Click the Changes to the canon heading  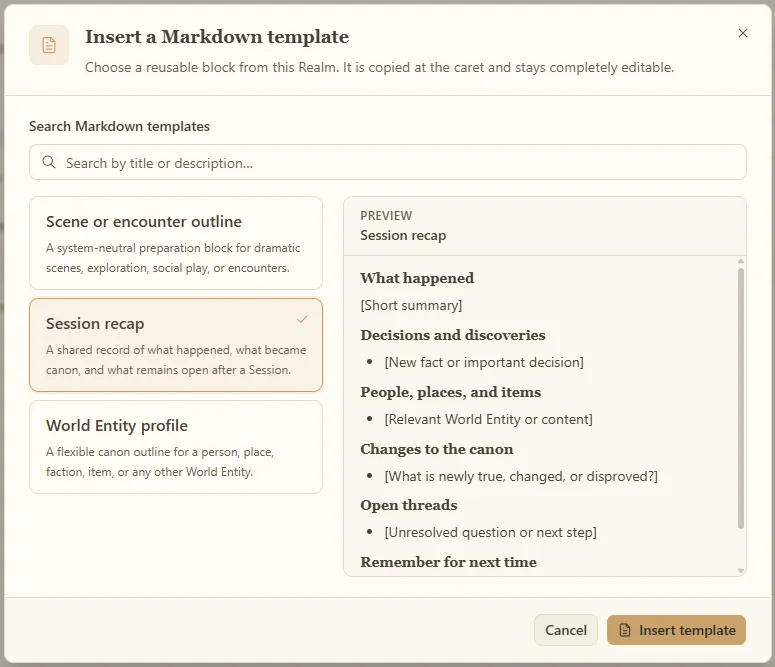(x=436, y=449)
